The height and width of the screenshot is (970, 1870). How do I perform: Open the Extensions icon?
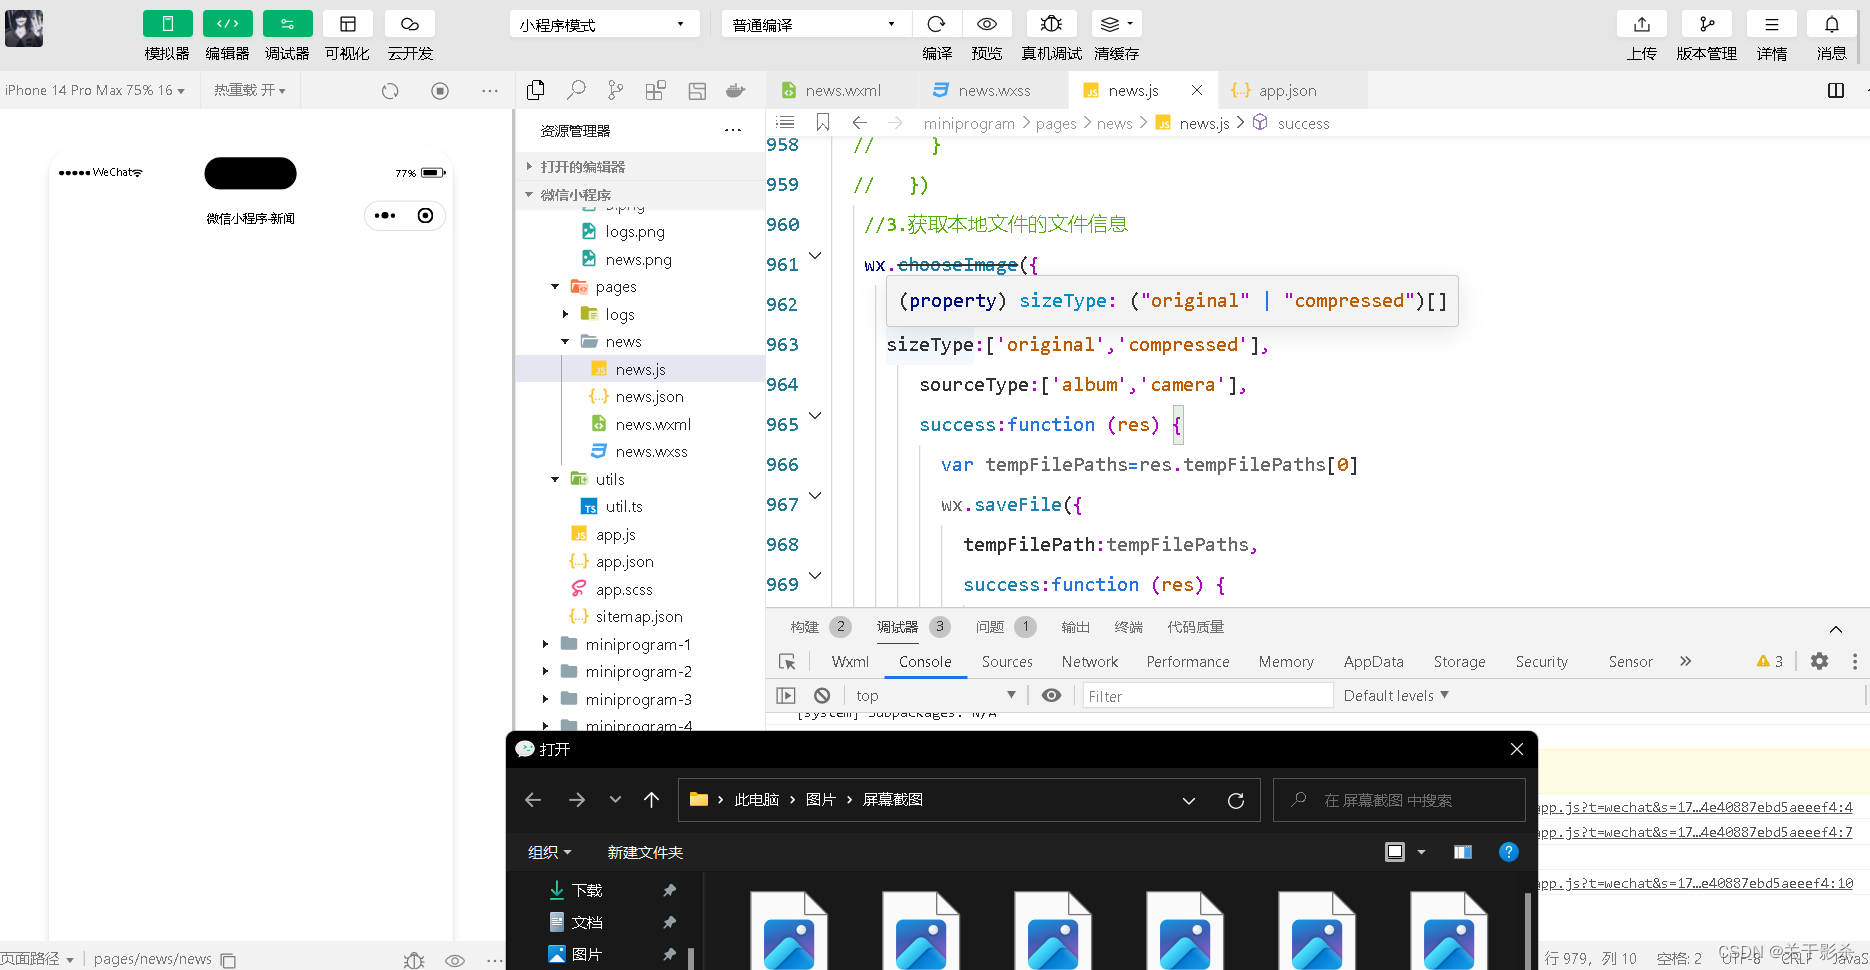(x=656, y=91)
